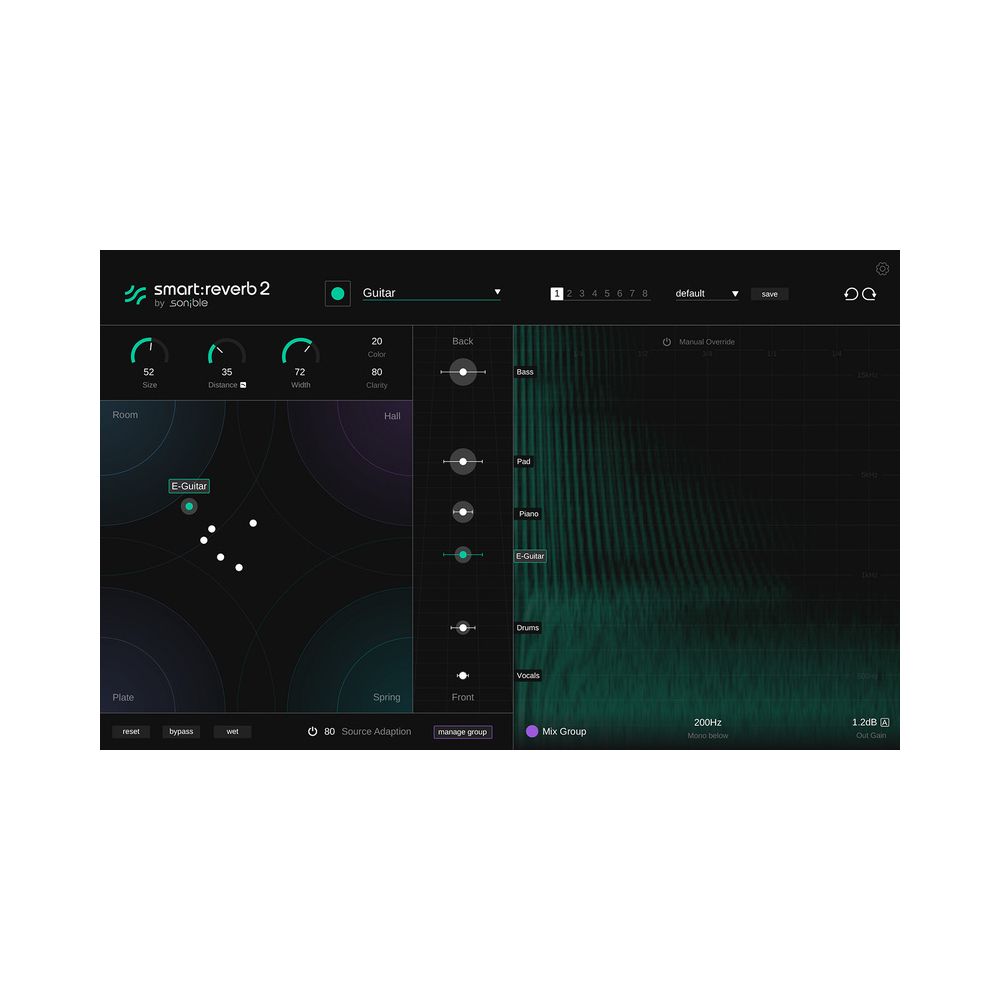Switch to state slot 3
This screenshot has height=1000, width=1000.
click(582, 294)
